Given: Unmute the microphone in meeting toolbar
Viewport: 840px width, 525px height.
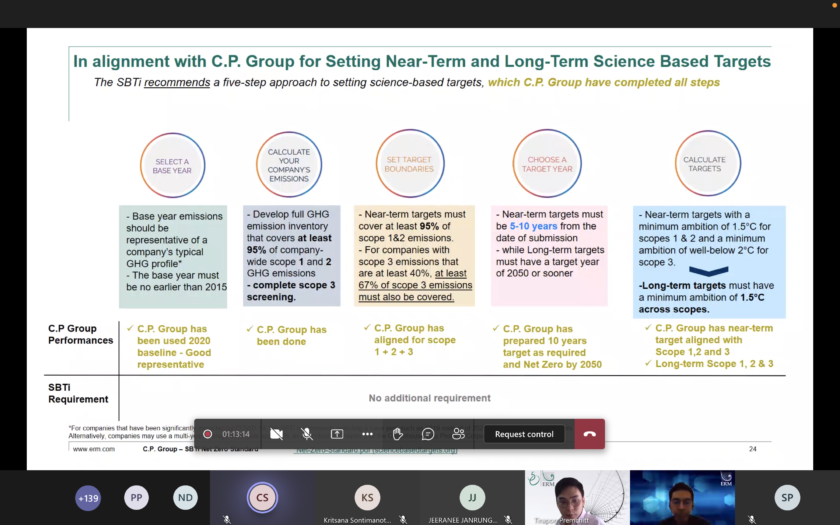Looking at the screenshot, I should (307, 434).
